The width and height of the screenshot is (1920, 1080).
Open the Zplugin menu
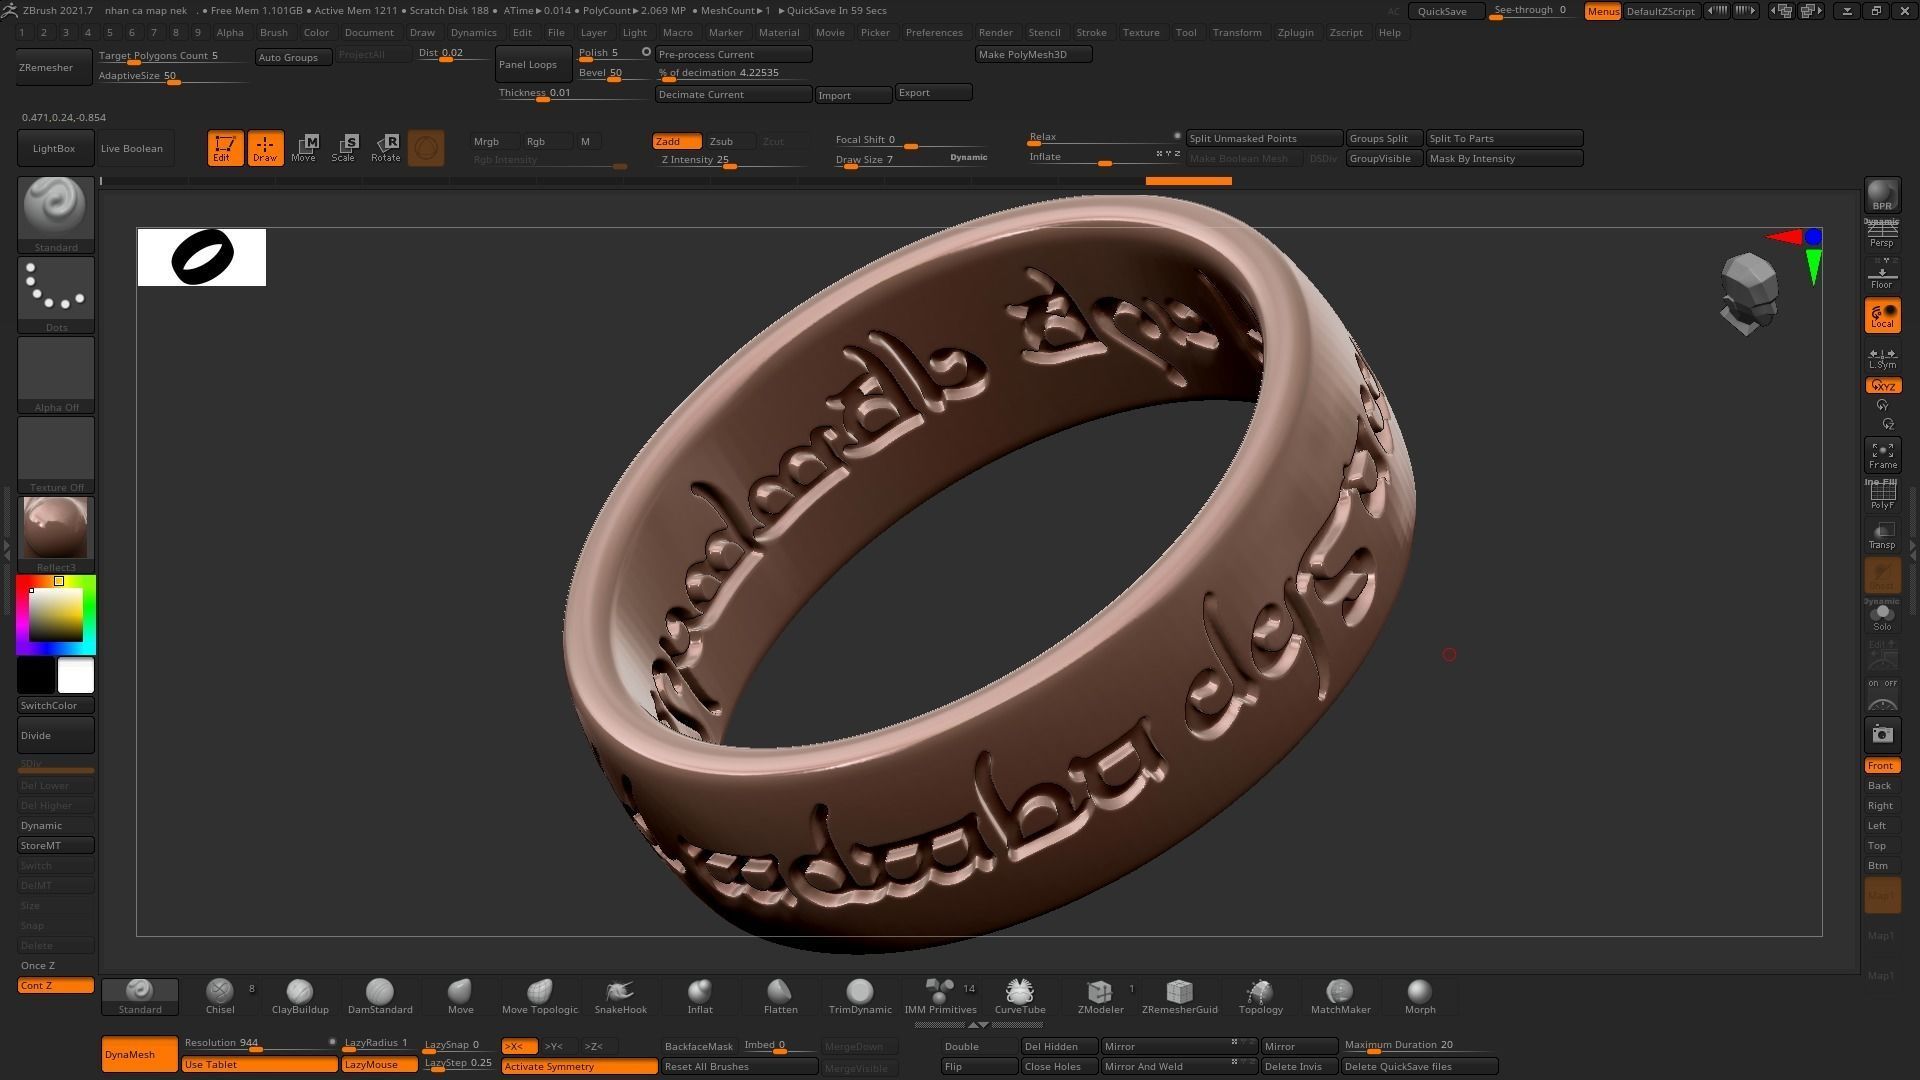tap(1295, 32)
